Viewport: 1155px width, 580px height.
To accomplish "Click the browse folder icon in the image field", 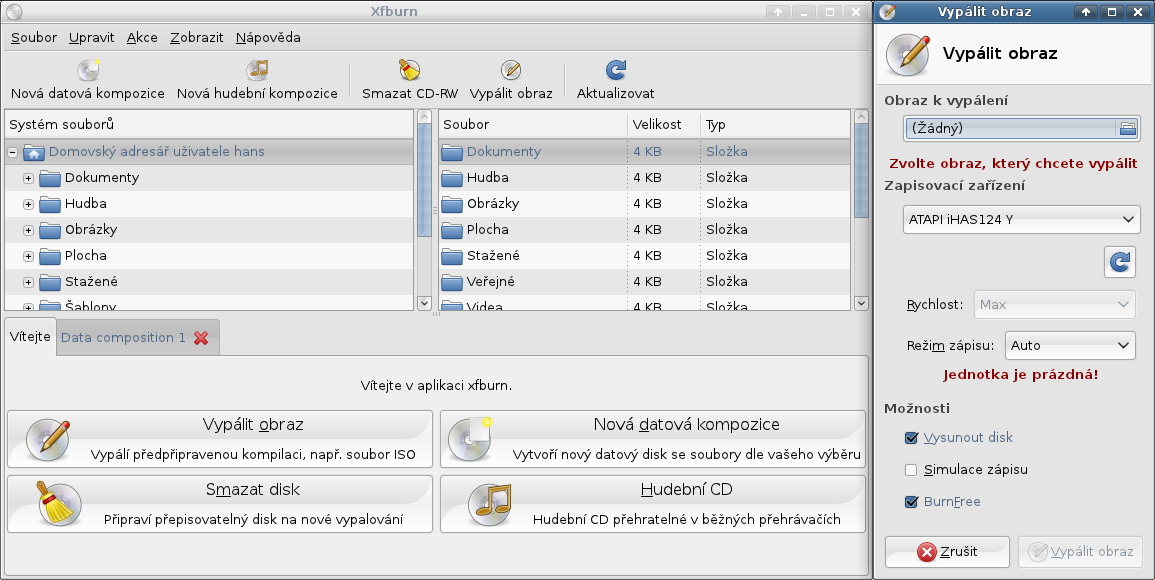I will pos(1128,128).
